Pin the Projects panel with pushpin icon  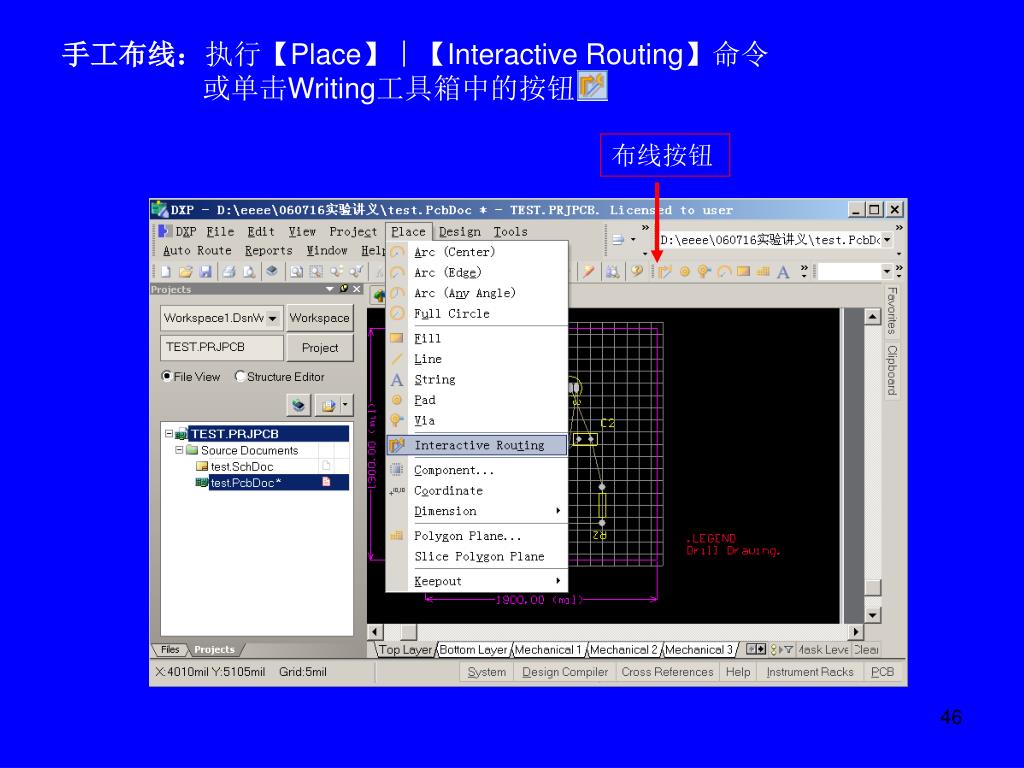point(344,289)
